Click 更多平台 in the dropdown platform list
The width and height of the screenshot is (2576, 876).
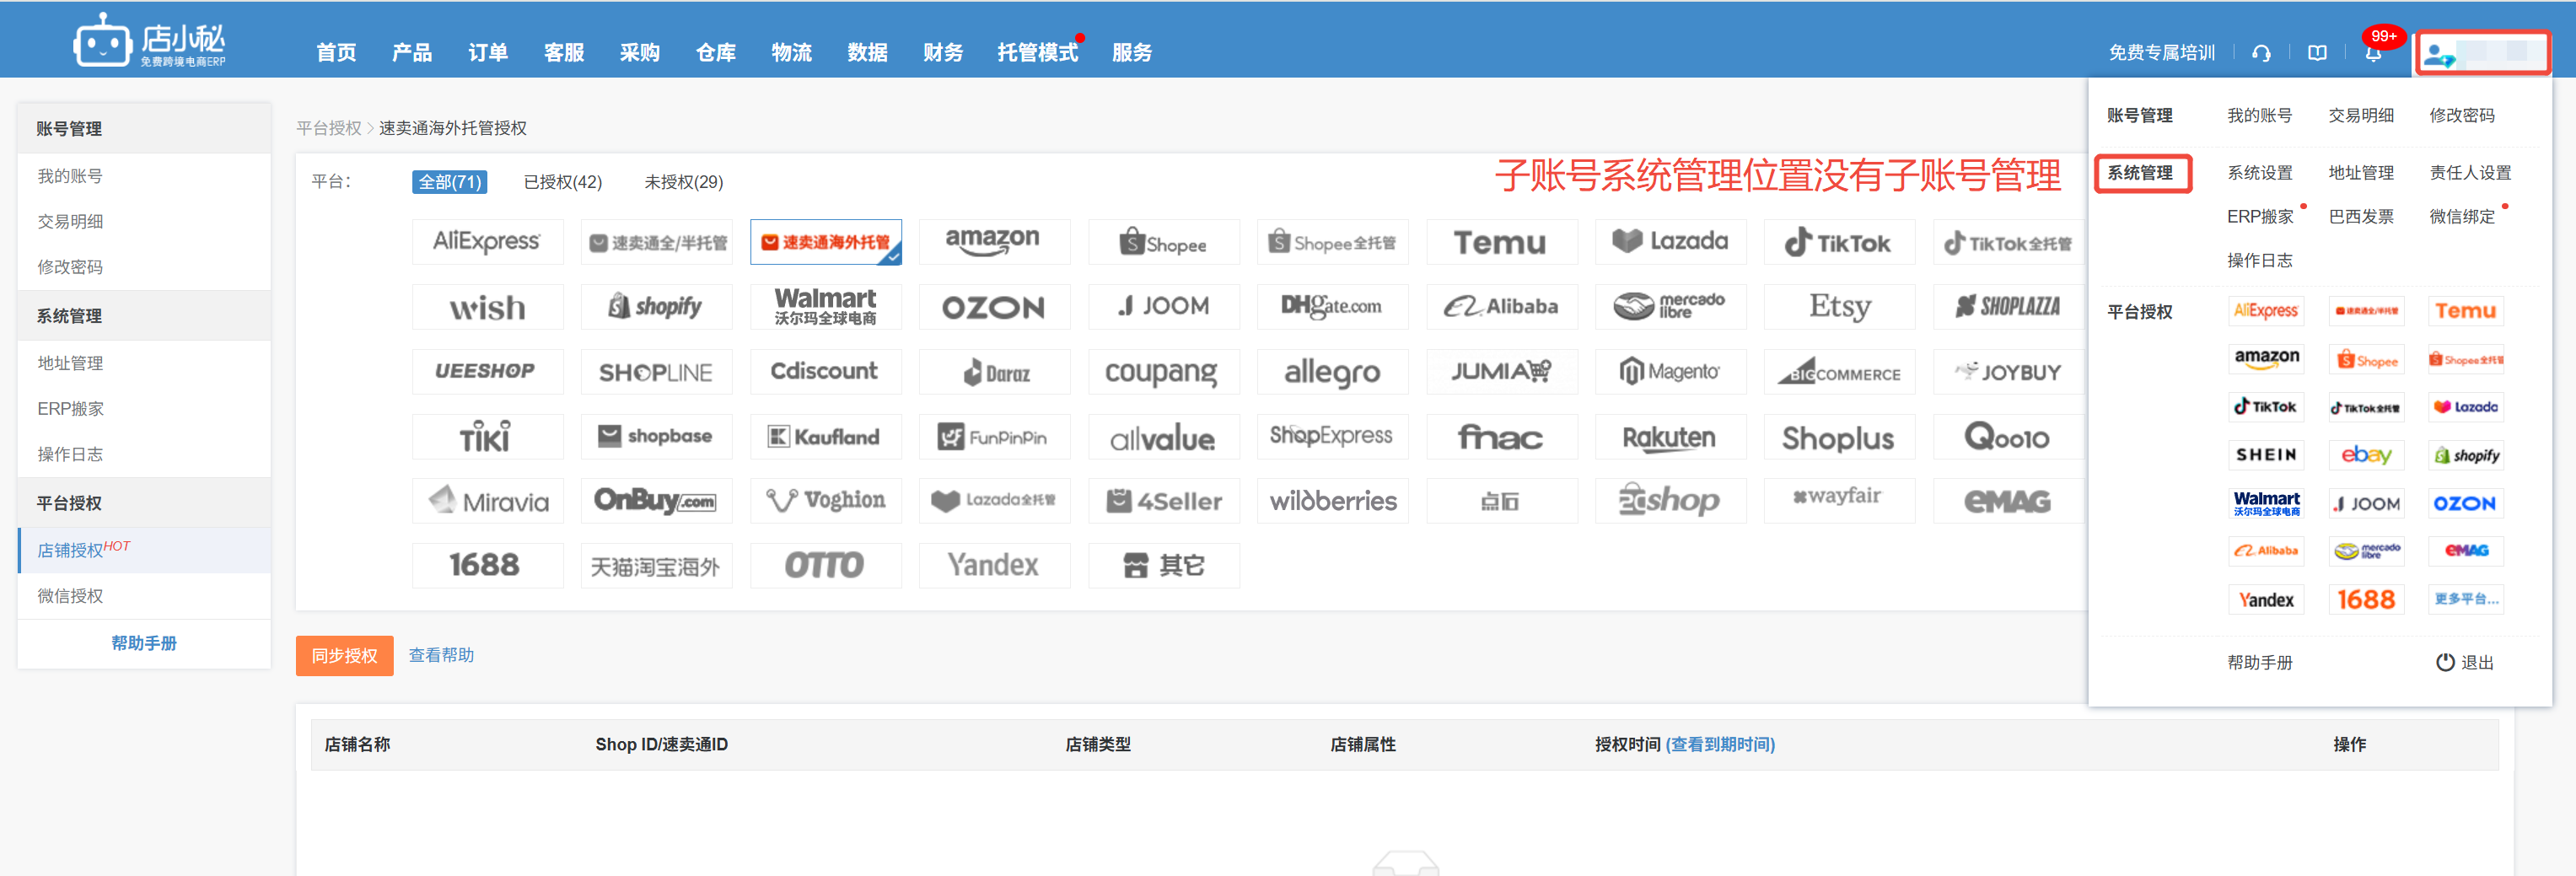point(2466,599)
